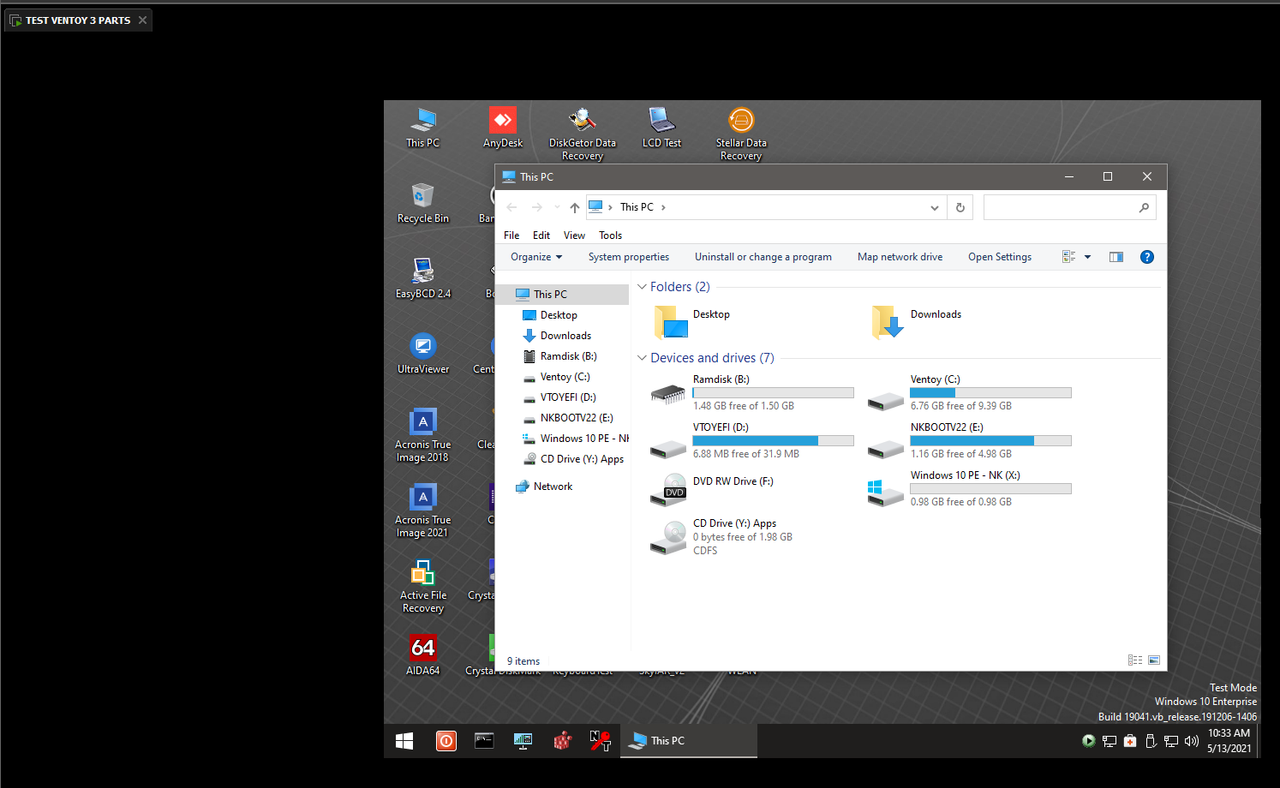
Task: Open the Windows Start button
Action: [x=405, y=741]
